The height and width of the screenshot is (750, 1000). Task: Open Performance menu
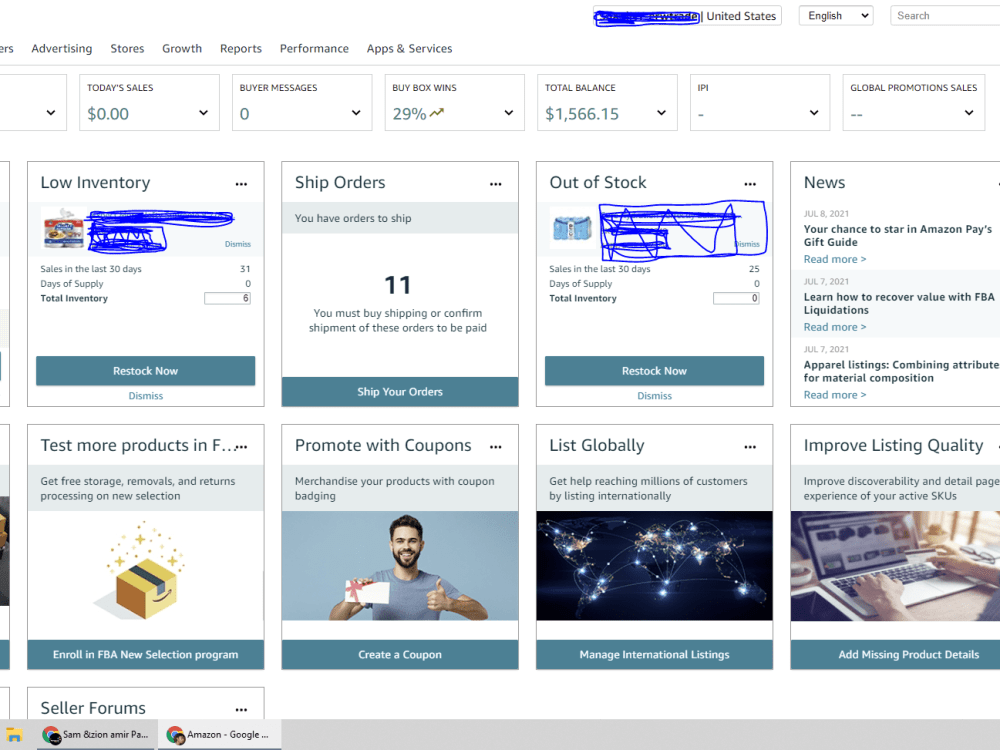(314, 48)
